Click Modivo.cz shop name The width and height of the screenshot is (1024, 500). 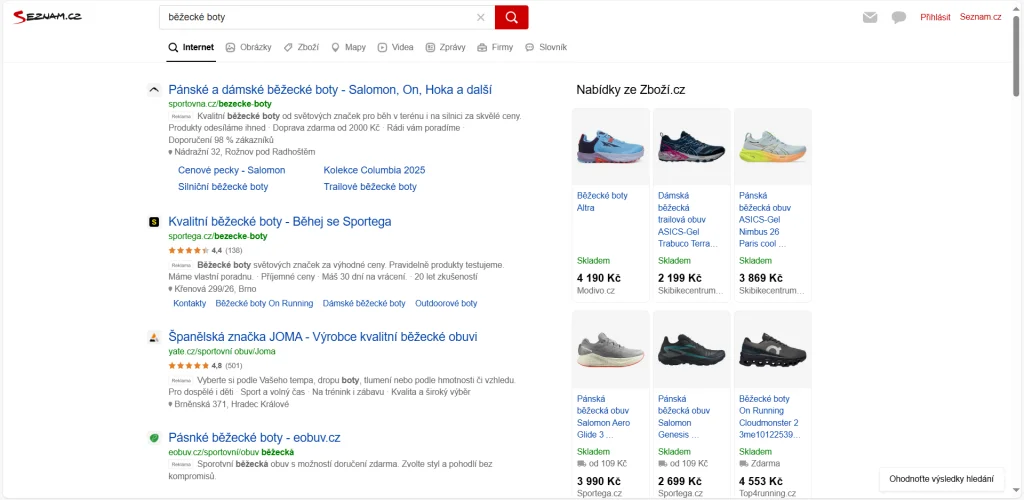(596, 290)
